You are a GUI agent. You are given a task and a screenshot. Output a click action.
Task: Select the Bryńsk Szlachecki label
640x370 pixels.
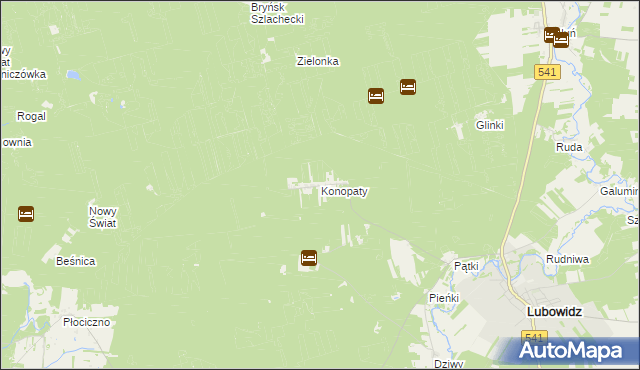click(278, 13)
